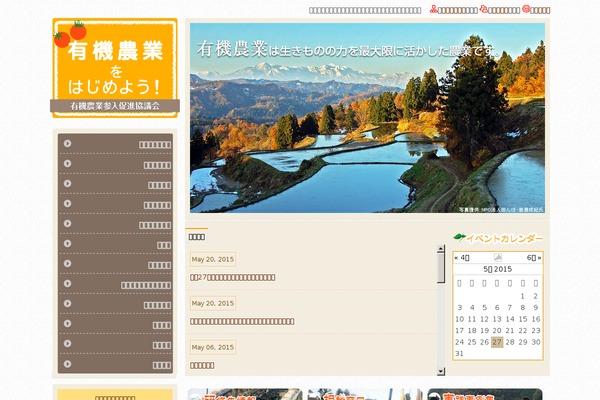This screenshot has width=600, height=400.
Task: Click the terraced rice field hero image
Action: click(x=367, y=118)
